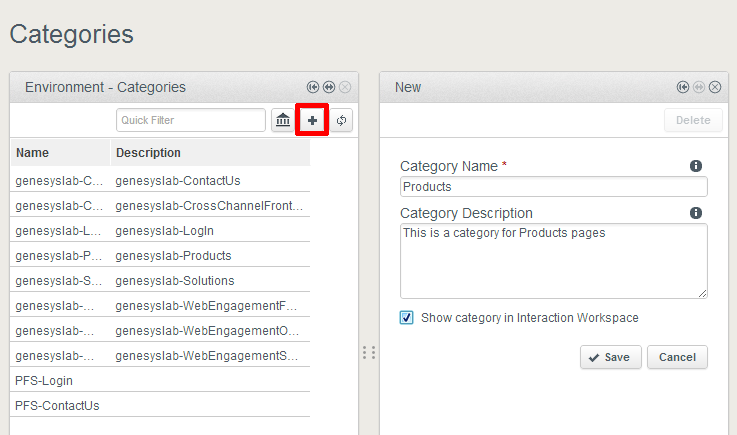Save the new Products category
This screenshot has width=737, height=435.
[x=610, y=357]
